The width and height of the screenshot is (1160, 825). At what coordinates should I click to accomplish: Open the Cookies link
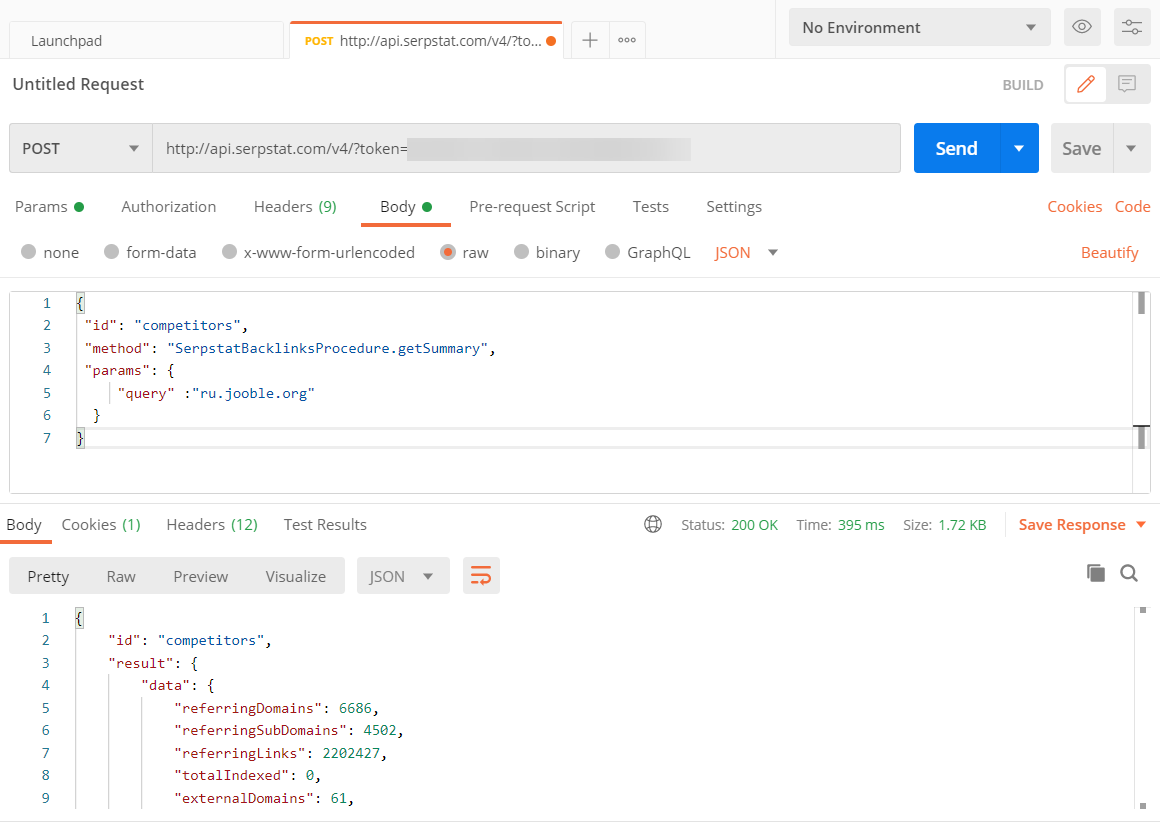pos(1074,206)
